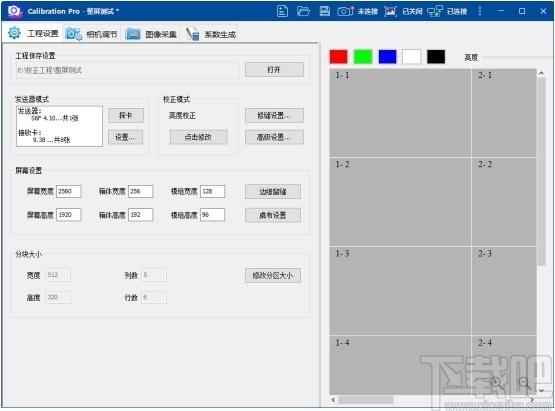This screenshot has height=411, width=555.
Task: Zoom in with the magnifier plus icon
Action: (x=496, y=382)
